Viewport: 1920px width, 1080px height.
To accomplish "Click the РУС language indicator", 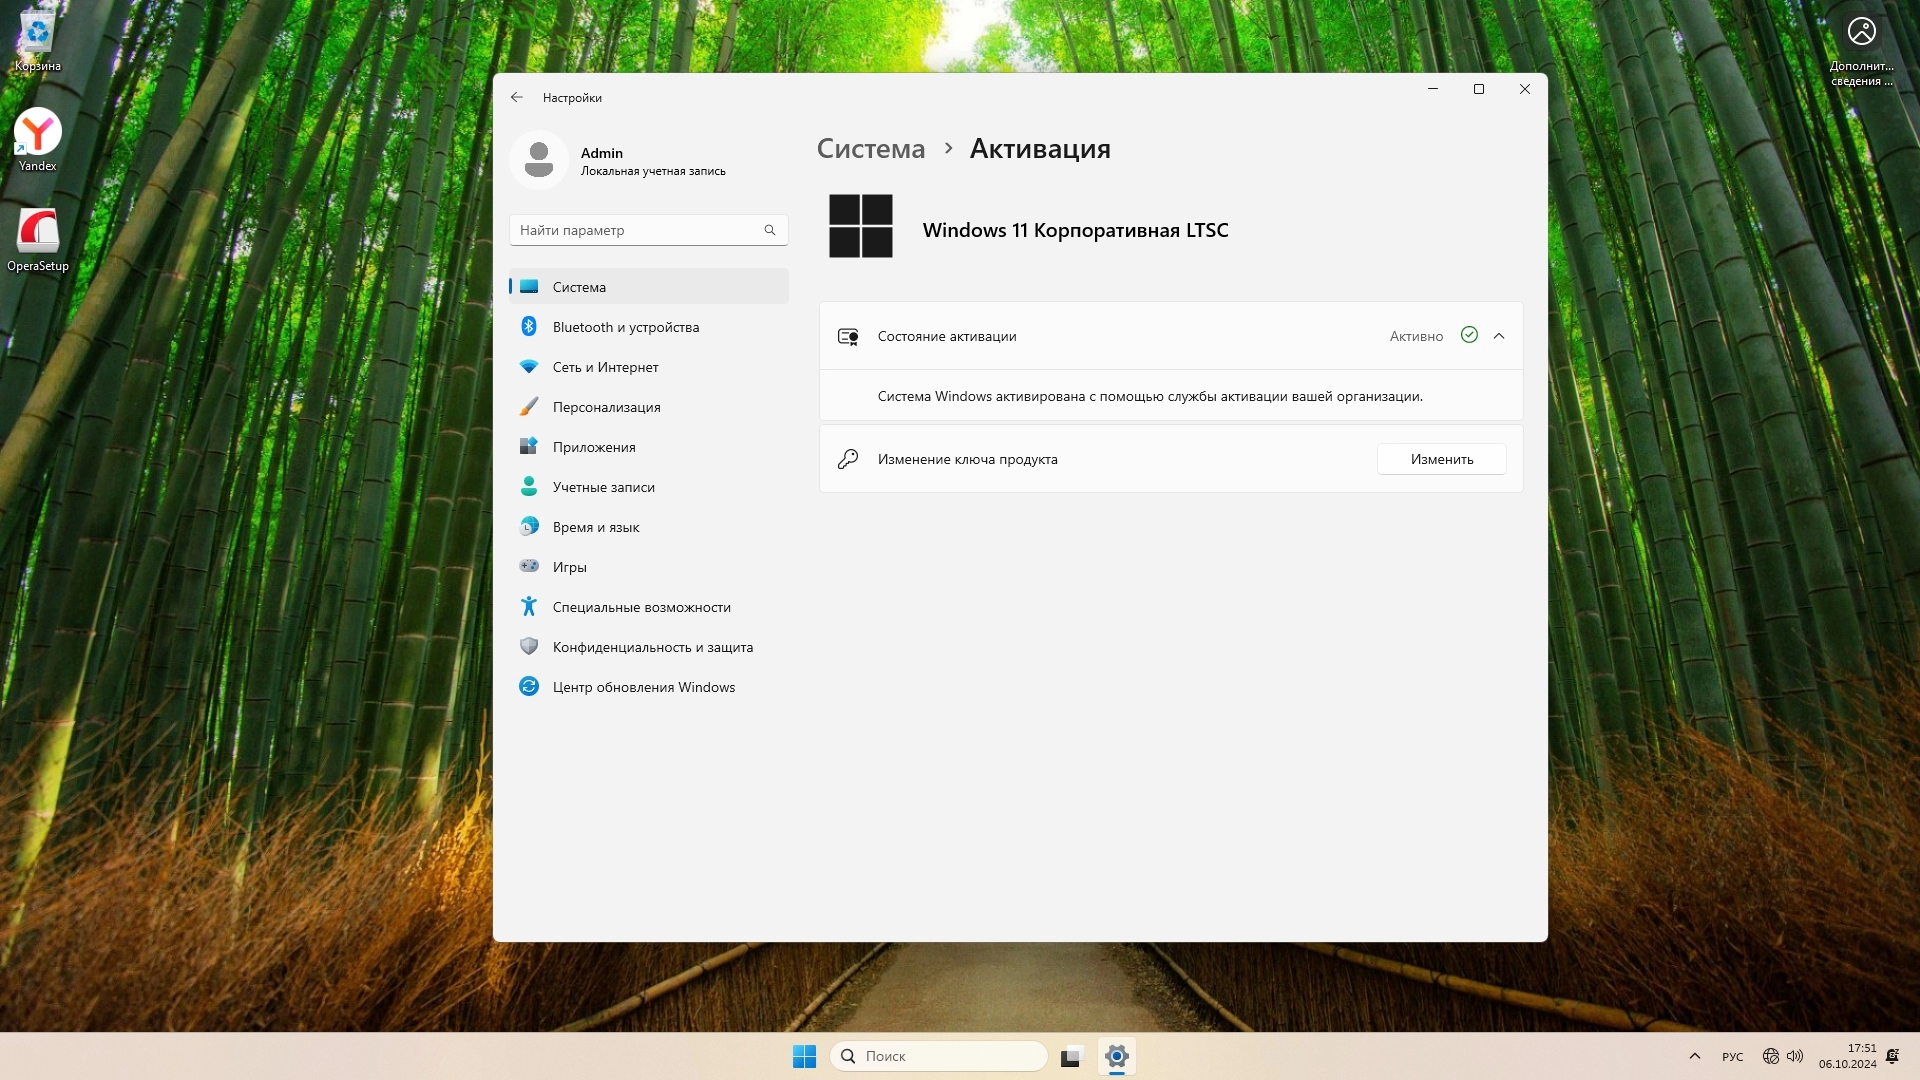I will coord(1732,1057).
